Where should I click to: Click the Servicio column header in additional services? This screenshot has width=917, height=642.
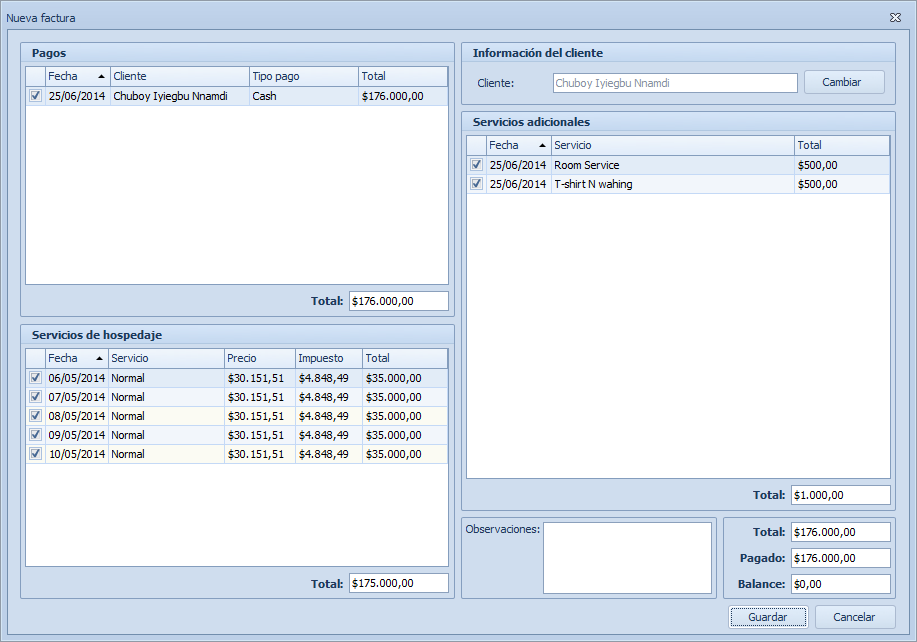(672, 145)
